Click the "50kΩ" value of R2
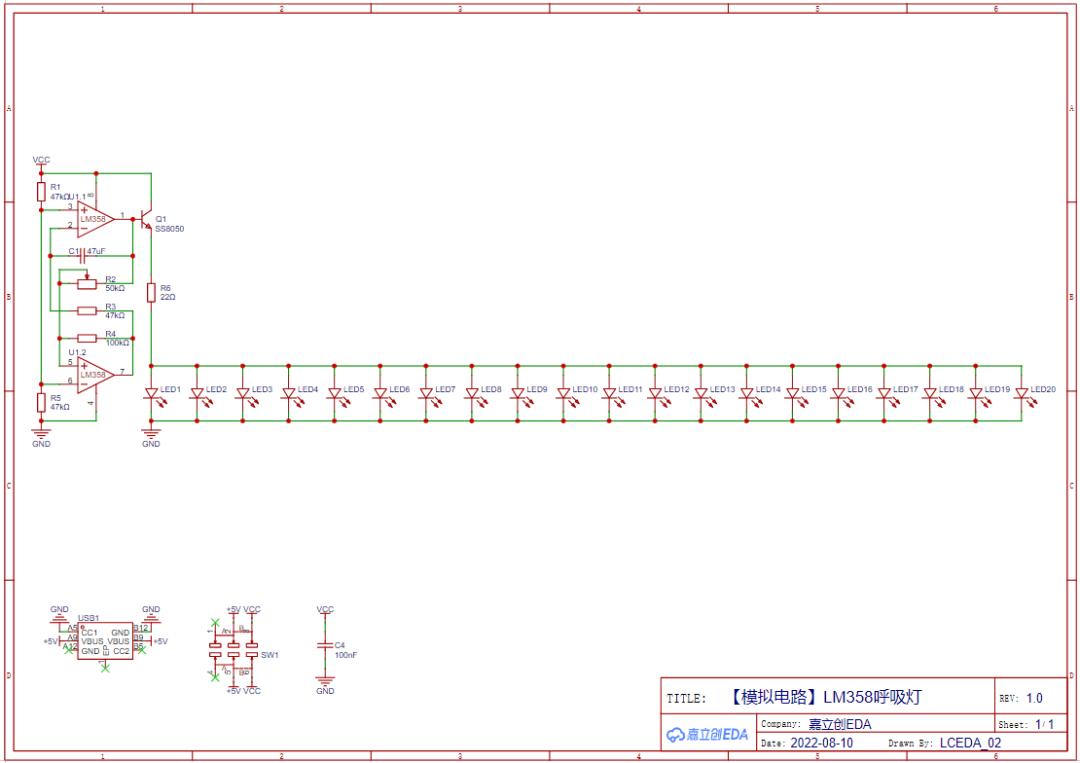The height and width of the screenshot is (763, 1080). [x=115, y=288]
